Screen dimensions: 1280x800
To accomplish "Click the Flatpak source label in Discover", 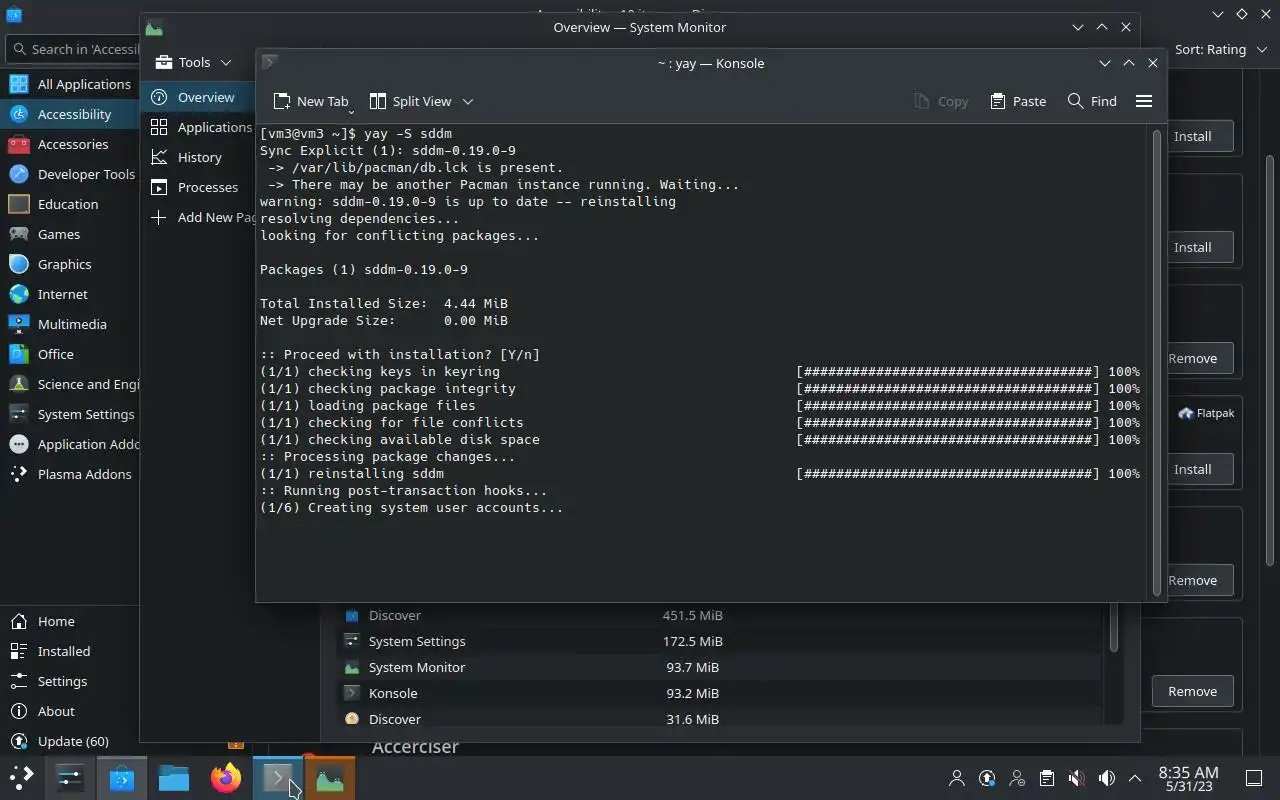I will click(x=1206, y=413).
